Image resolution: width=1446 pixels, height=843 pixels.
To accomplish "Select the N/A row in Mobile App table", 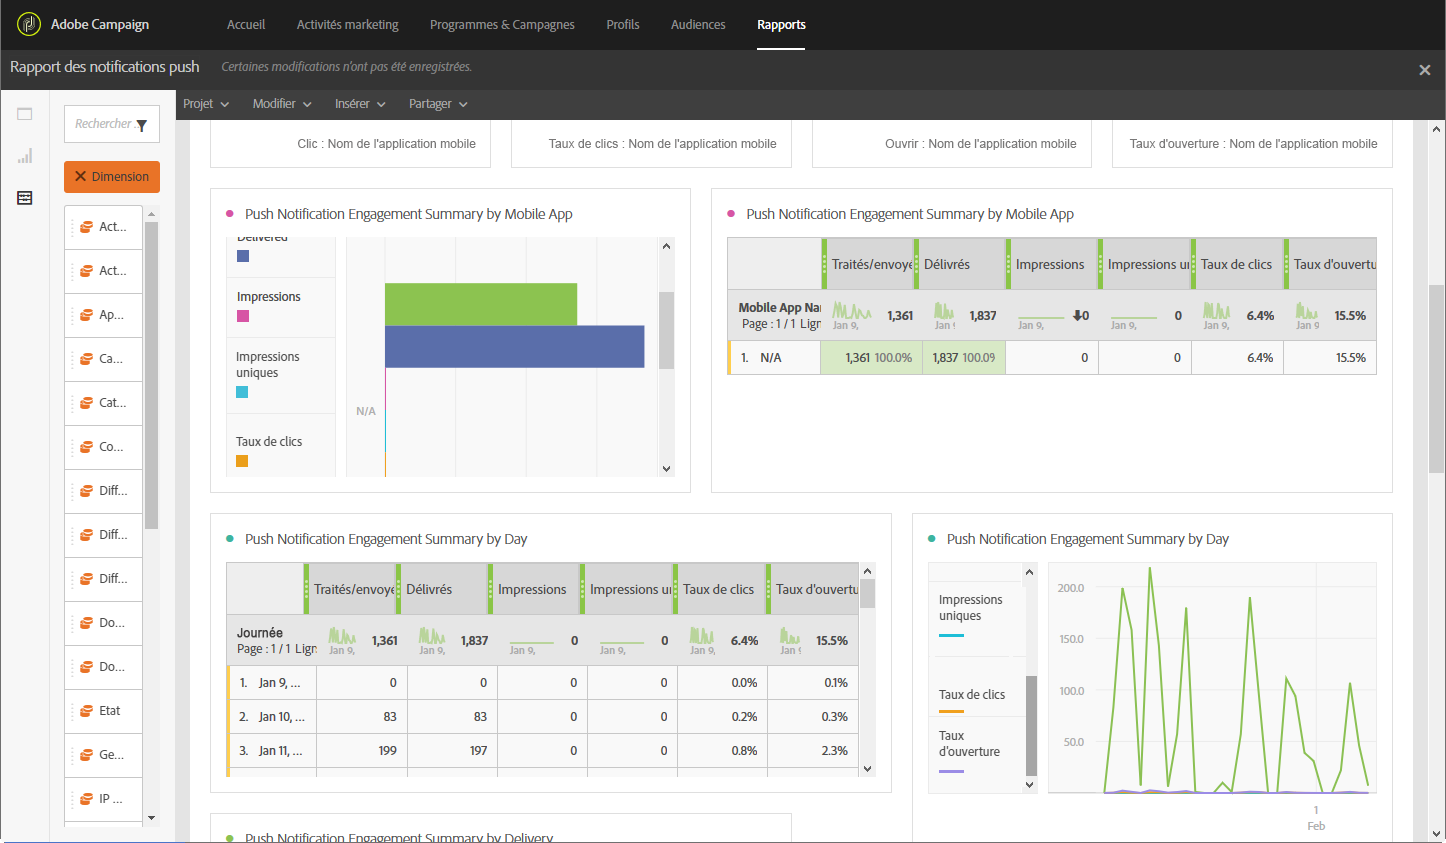I will (x=1052, y=358).
